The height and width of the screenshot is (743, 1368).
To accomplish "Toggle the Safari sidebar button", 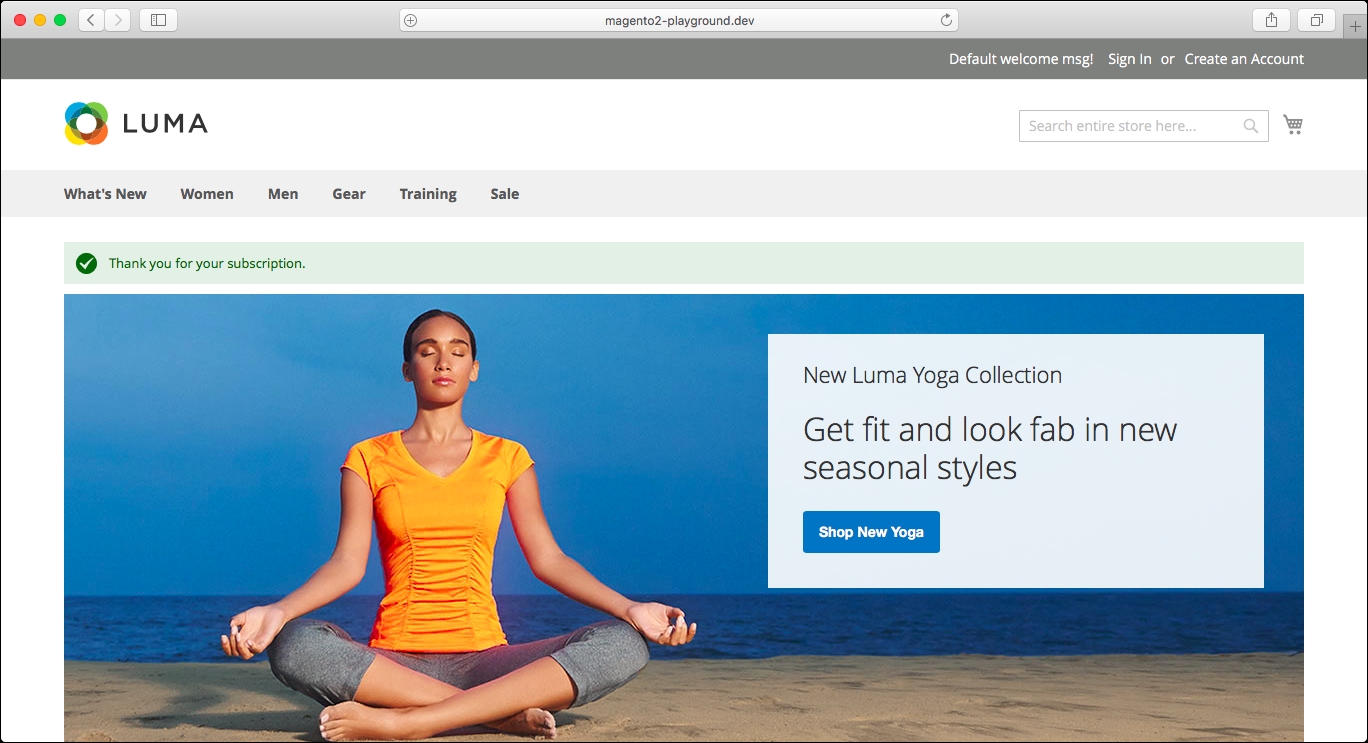I will 158,20.
